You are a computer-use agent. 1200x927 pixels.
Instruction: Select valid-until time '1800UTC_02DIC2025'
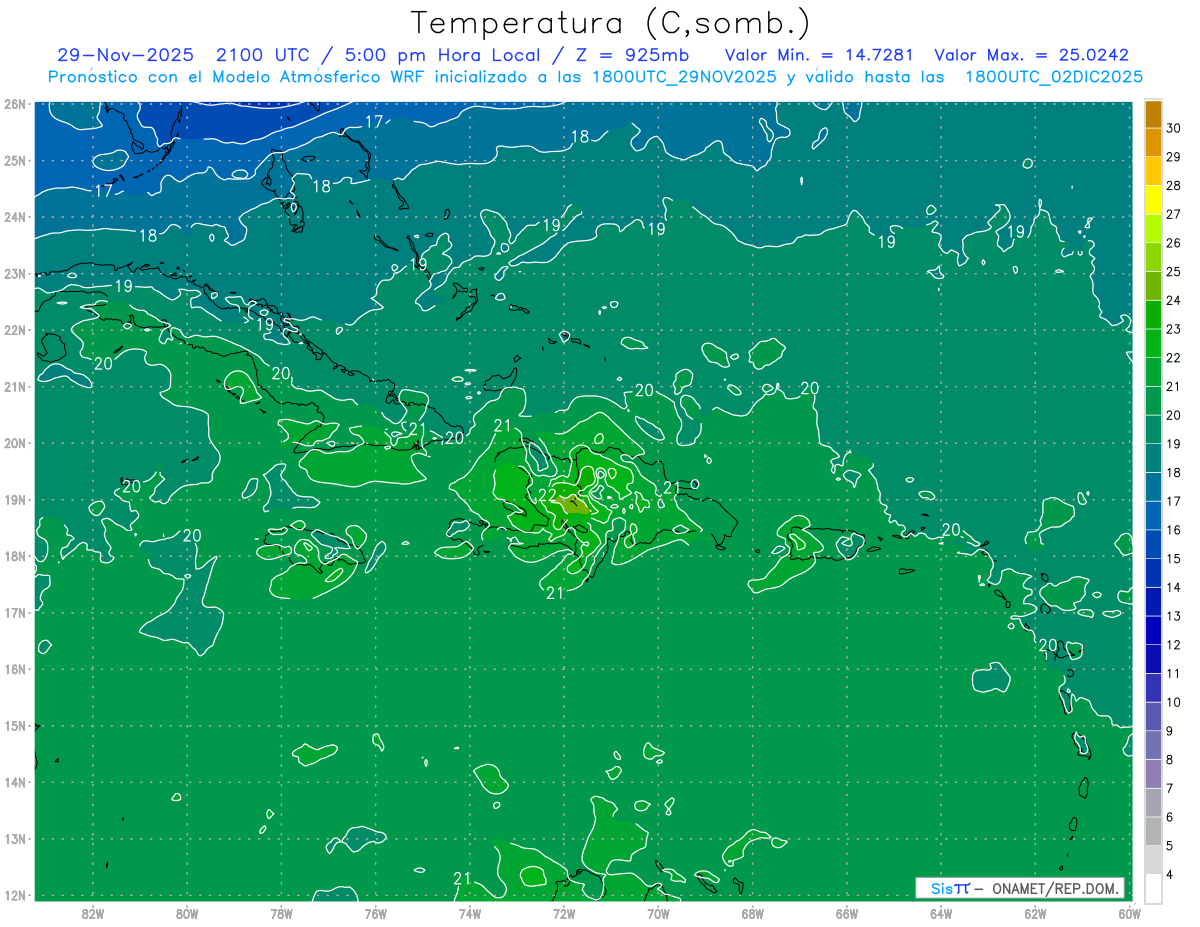(1054, 77)
